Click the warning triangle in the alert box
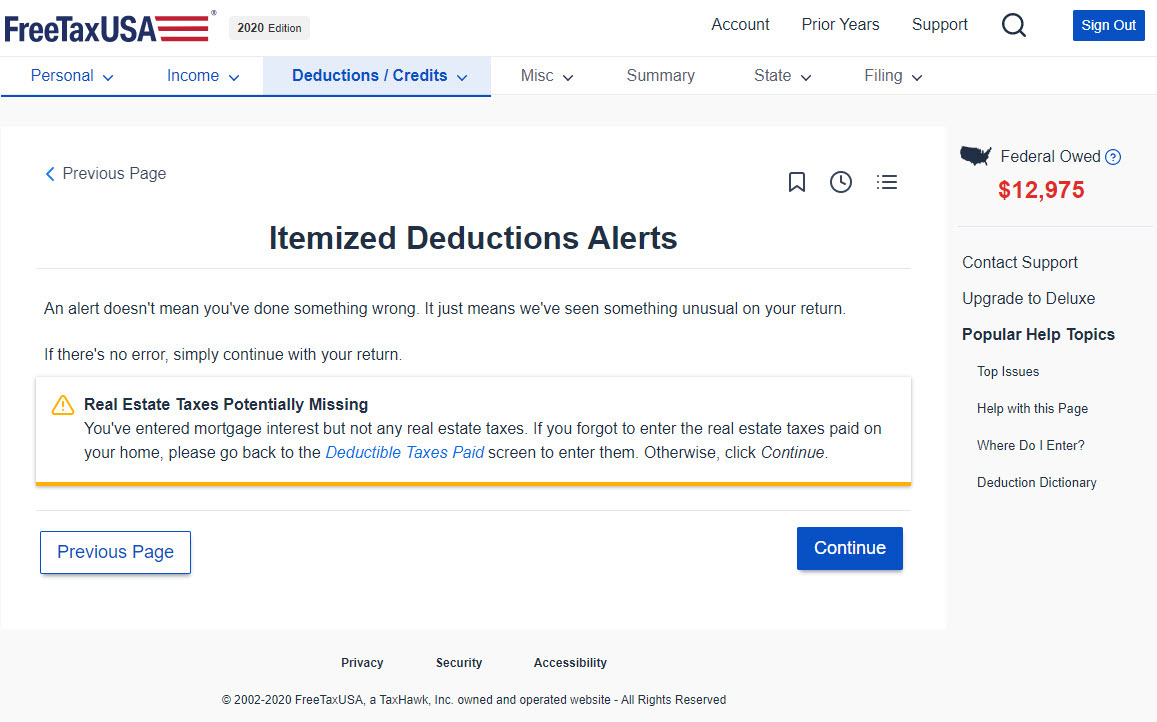 (x=61, y=404)
